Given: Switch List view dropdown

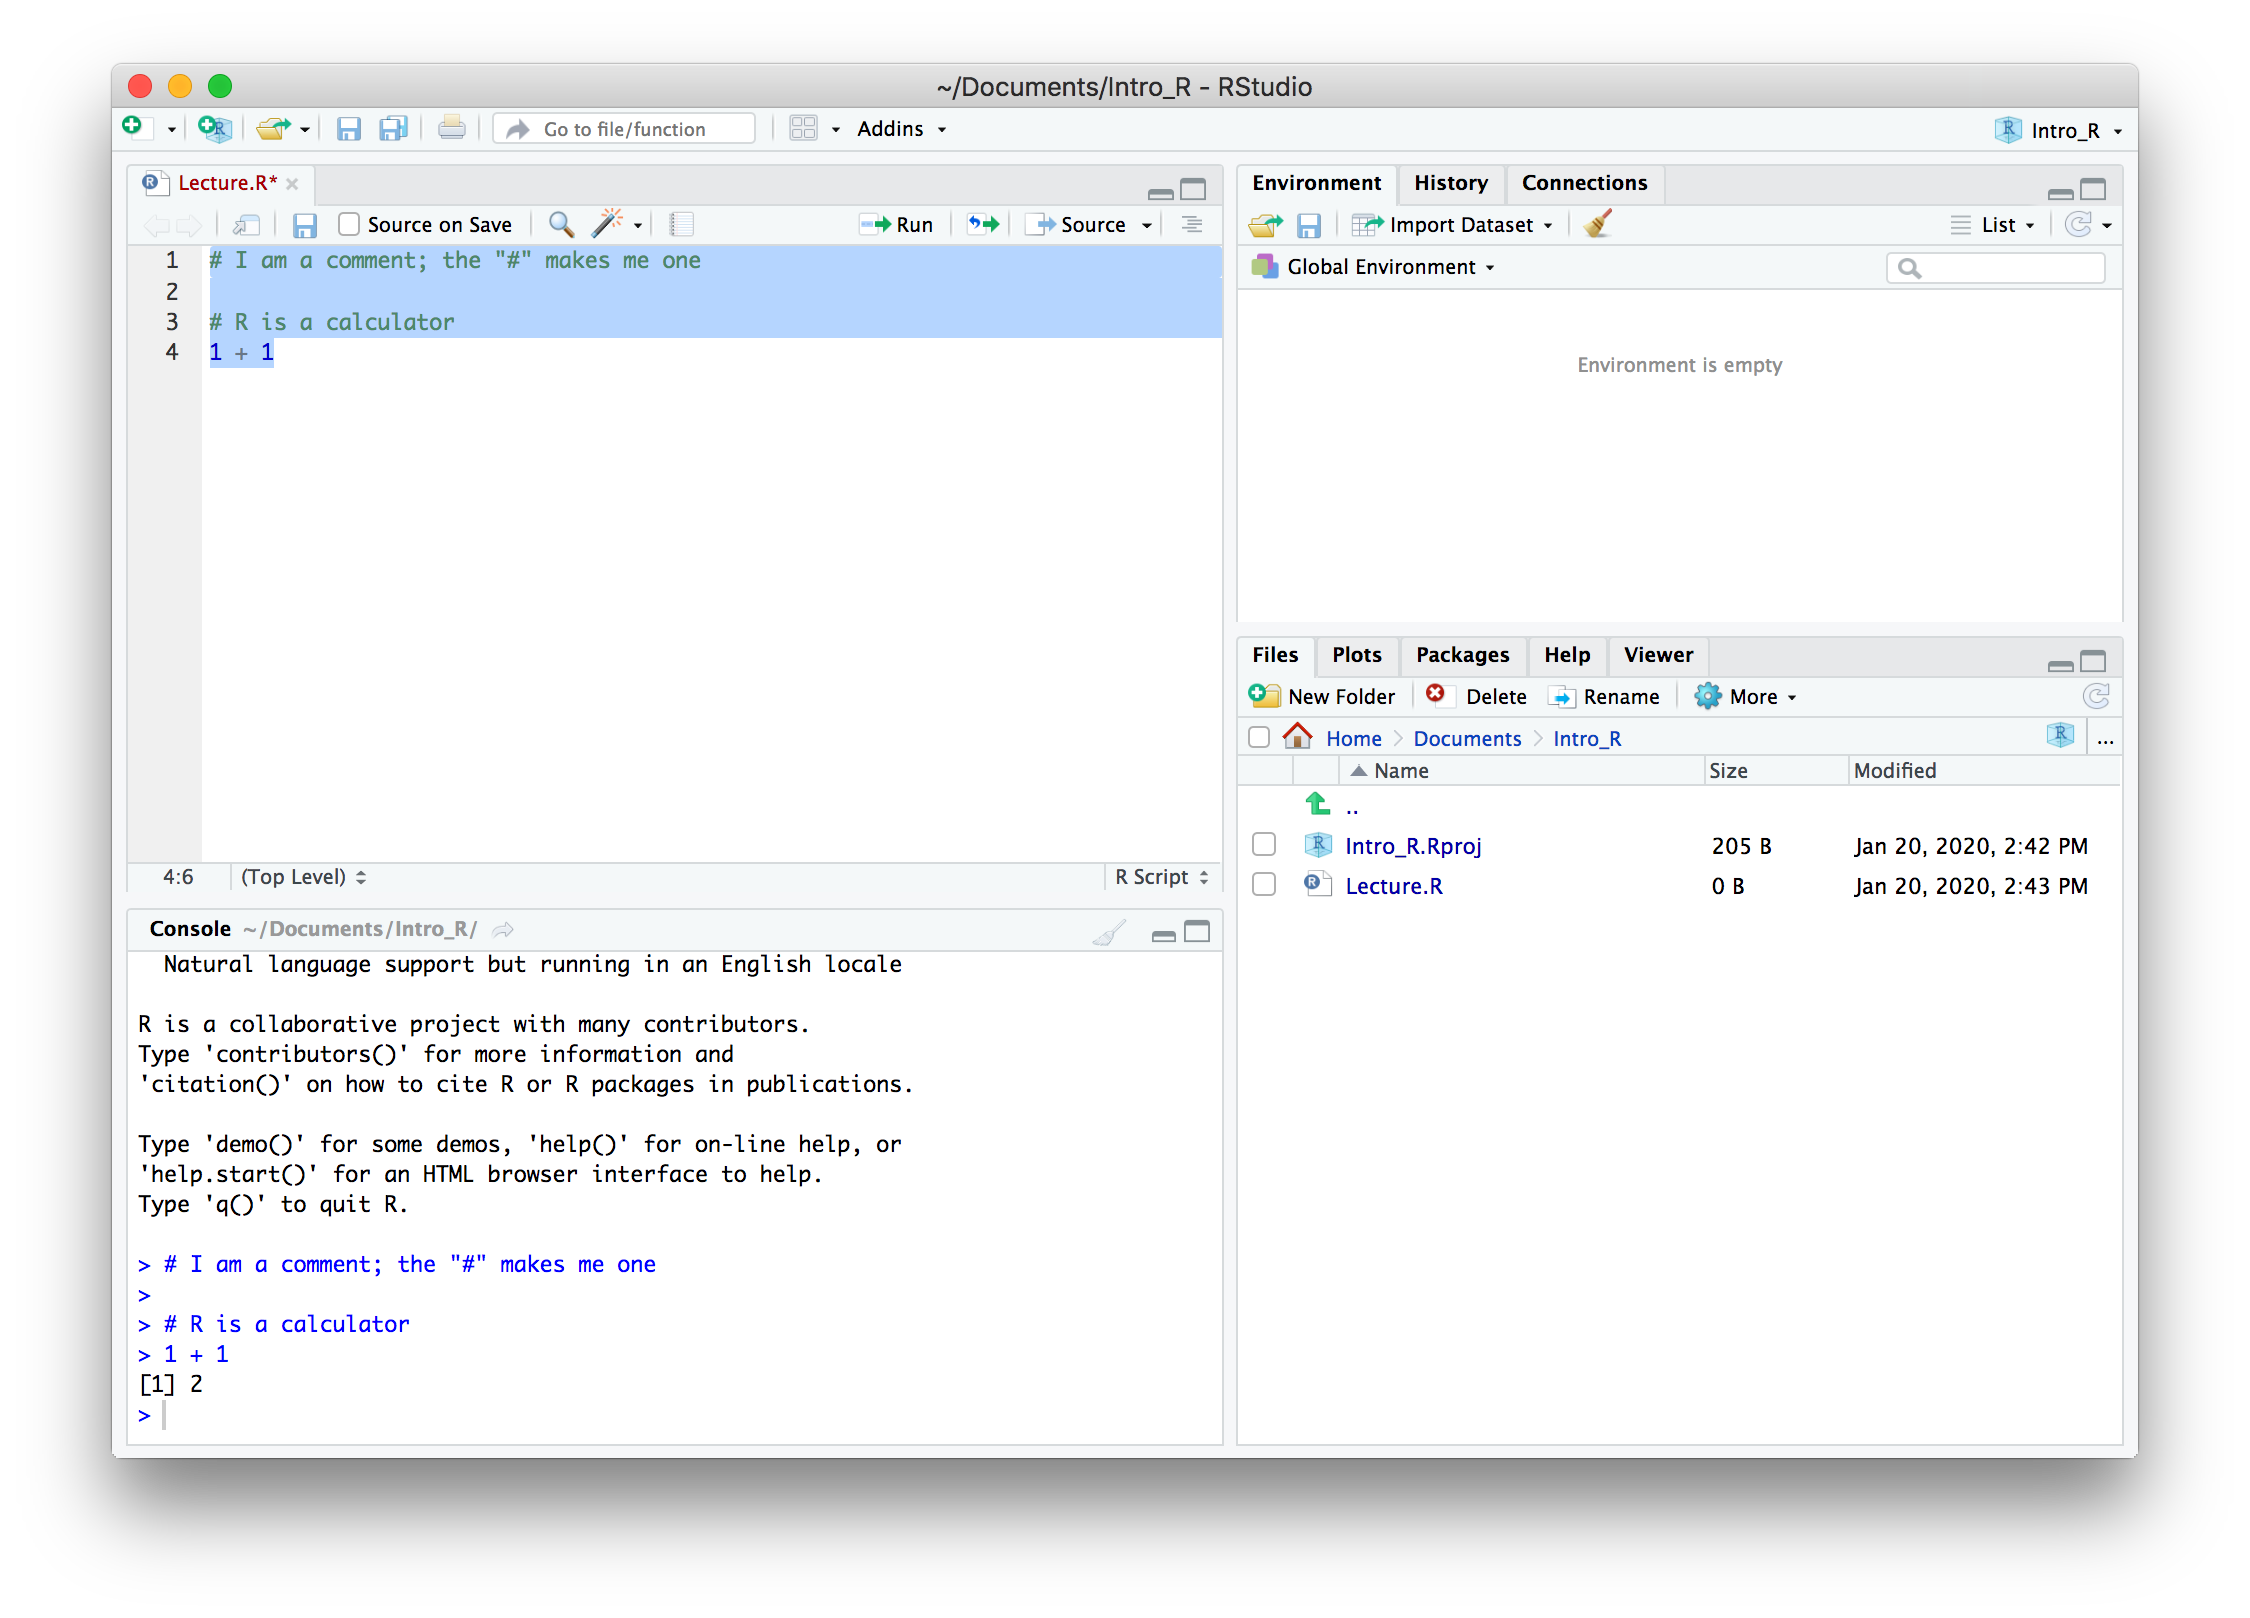Looking at the screenshot, I should tap(1992, 225).
